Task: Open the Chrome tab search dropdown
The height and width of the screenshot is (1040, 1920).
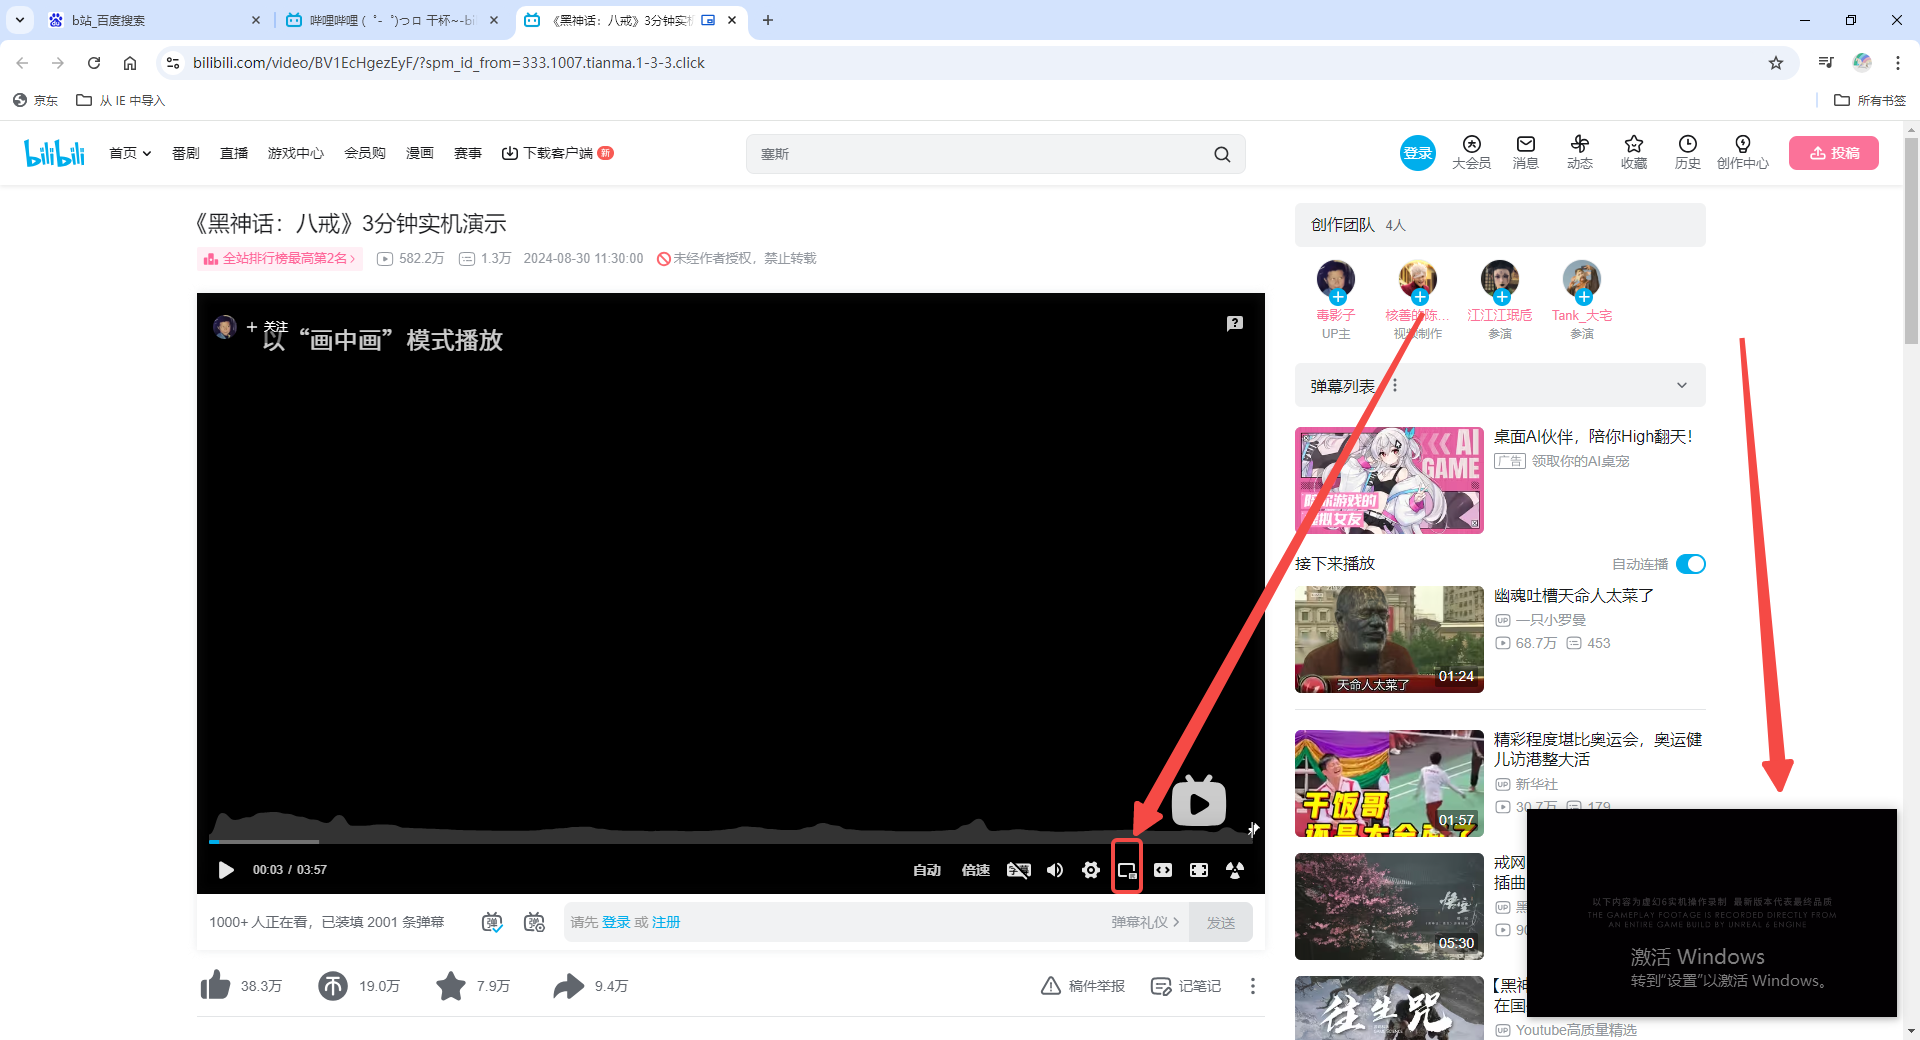Action: point(19,20)
